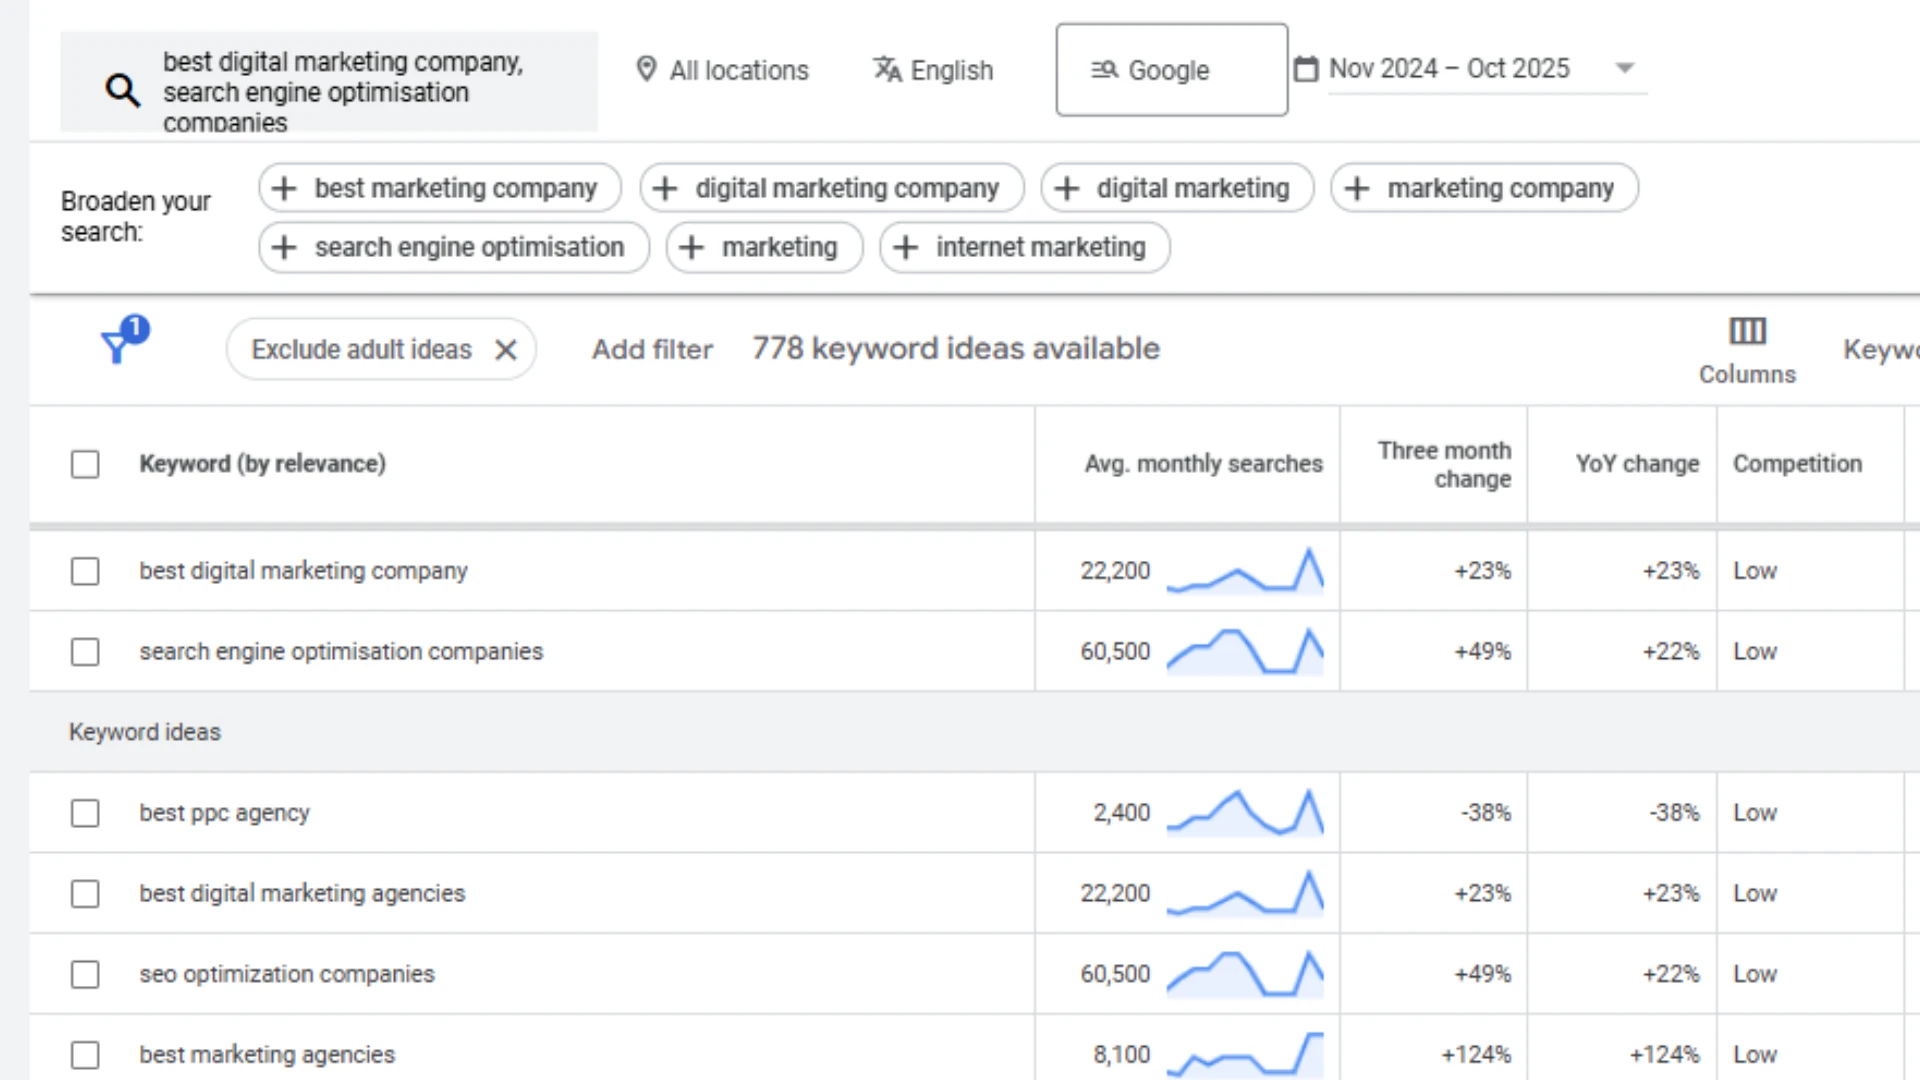Click the +124% three month change value
The image size is (1920, 1080).
click(x=1476, y=1054)
